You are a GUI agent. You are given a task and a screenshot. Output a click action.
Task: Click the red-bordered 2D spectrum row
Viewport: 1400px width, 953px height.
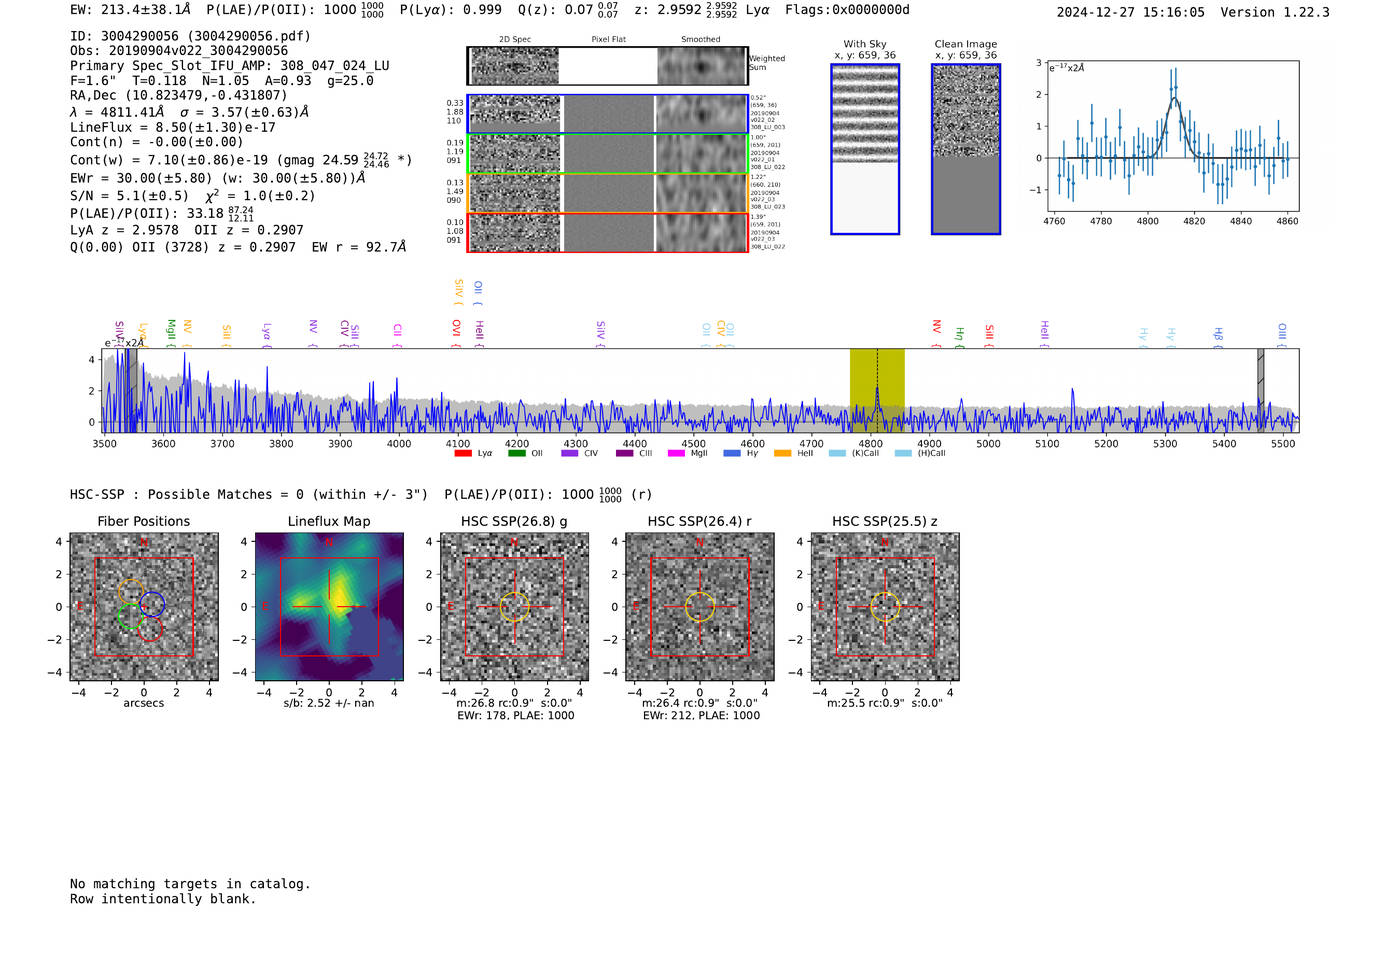tap(608, 232)
